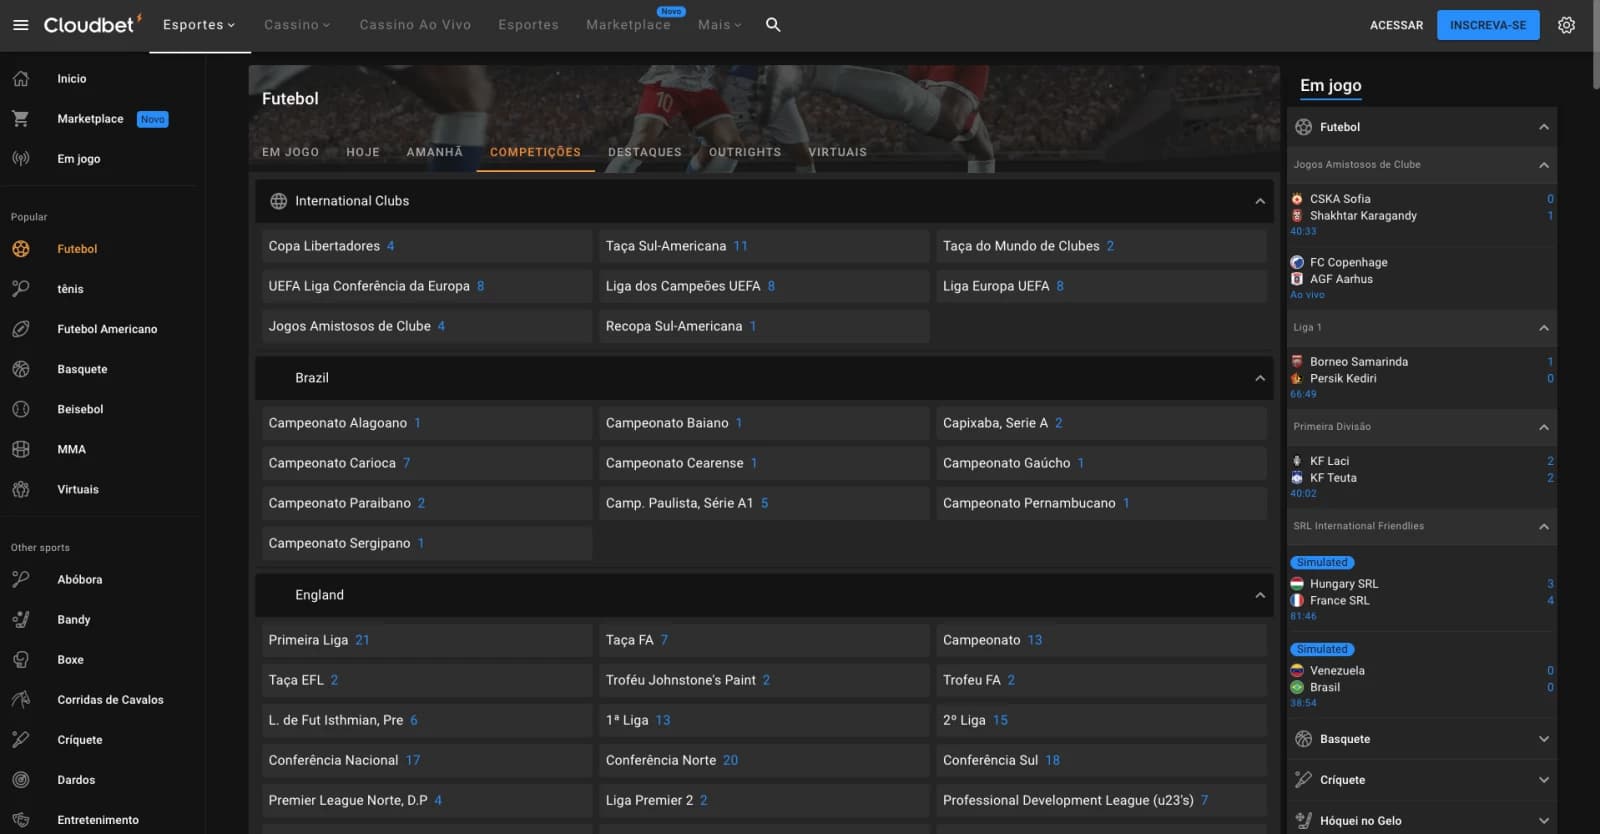1600x834 pixels.
Task: Switch to the EM JOGO tab
Action: click(290, 152)
